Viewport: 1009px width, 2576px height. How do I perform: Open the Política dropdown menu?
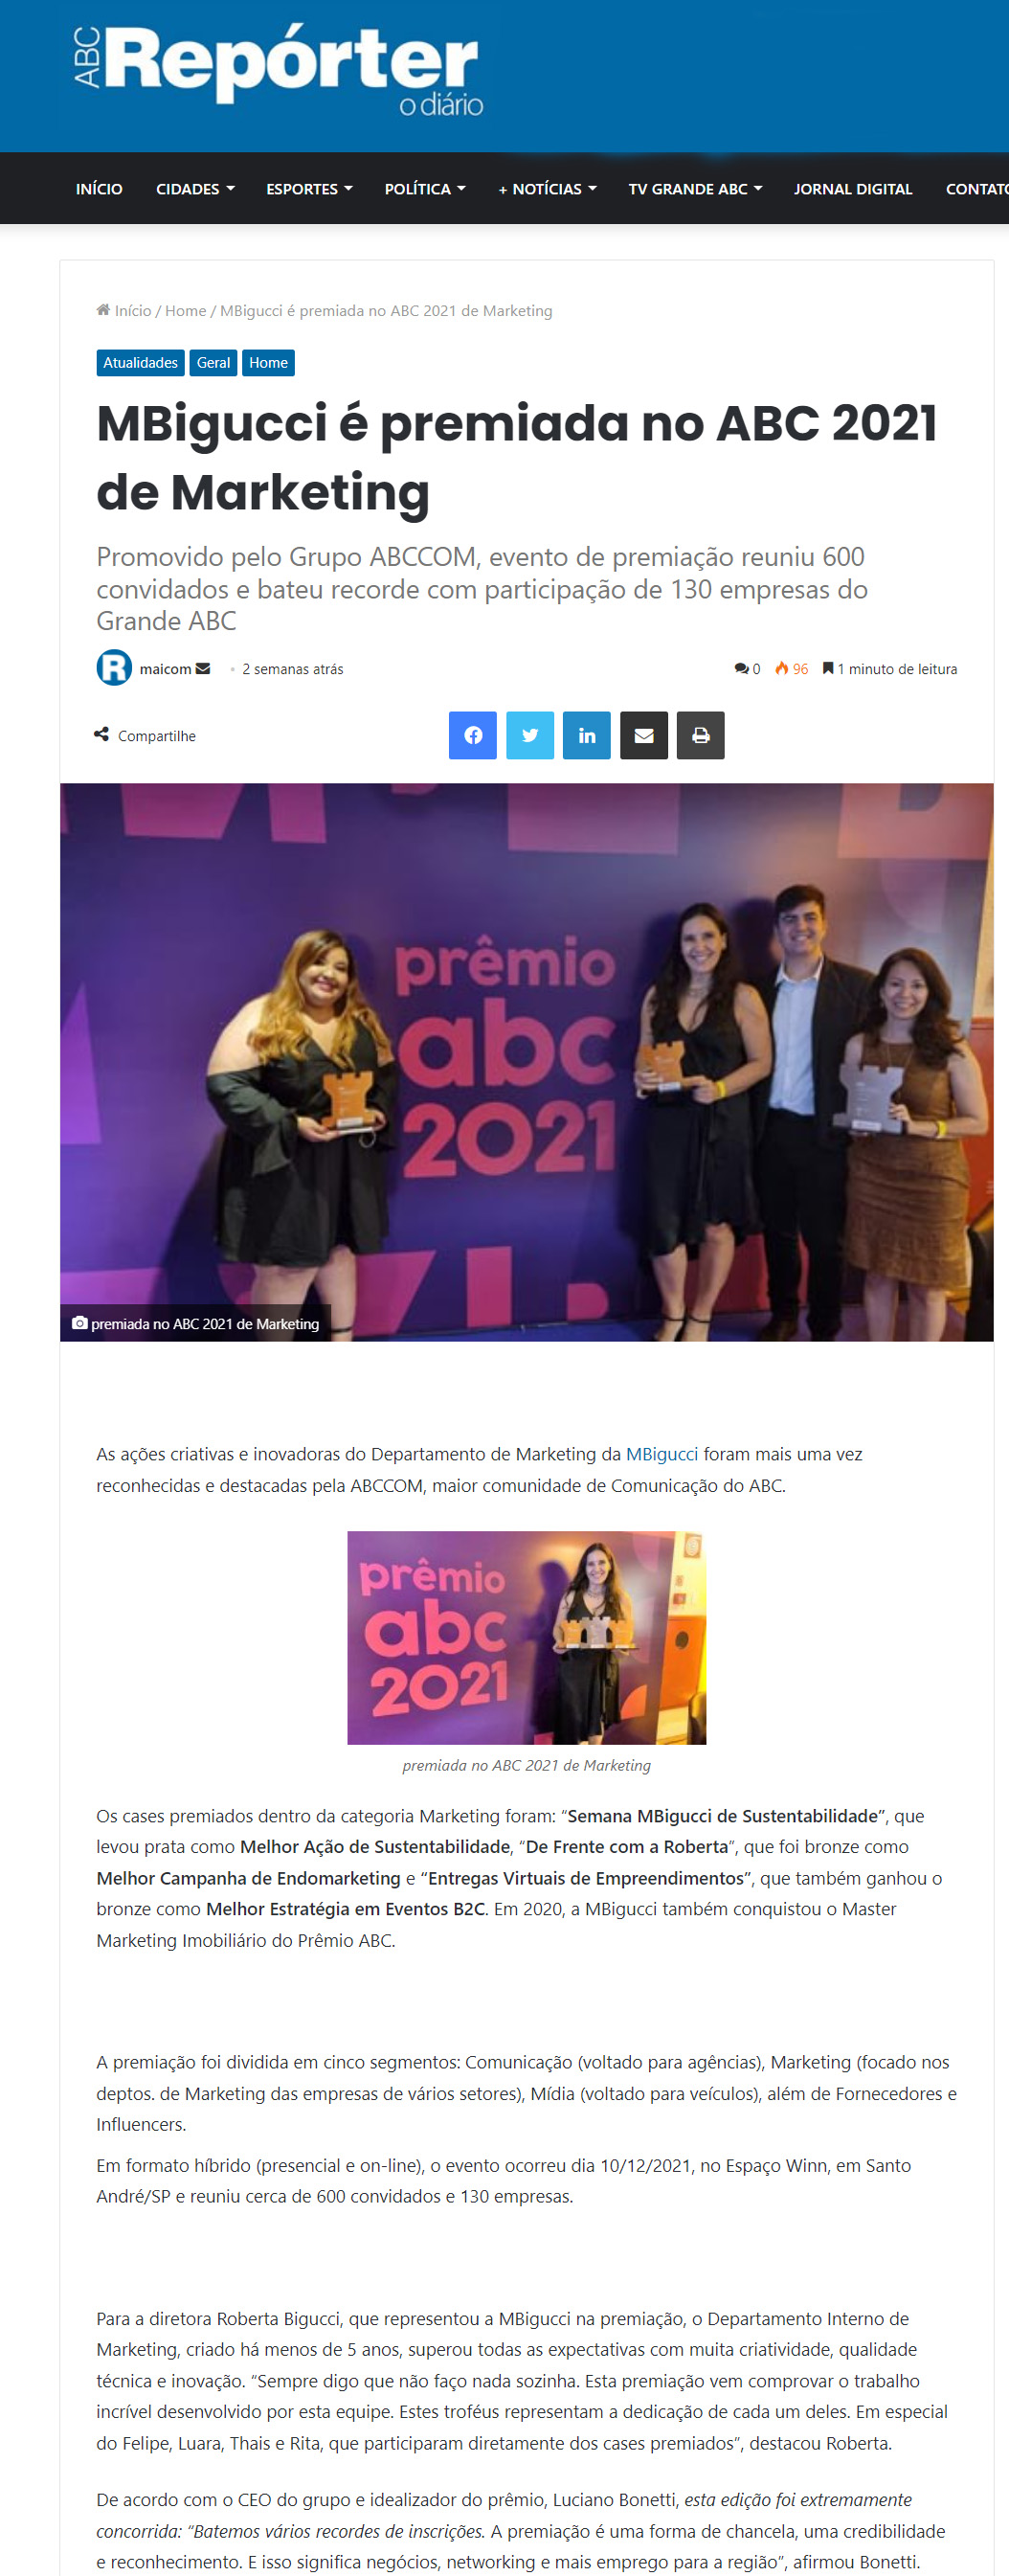[x=425, y=188]
